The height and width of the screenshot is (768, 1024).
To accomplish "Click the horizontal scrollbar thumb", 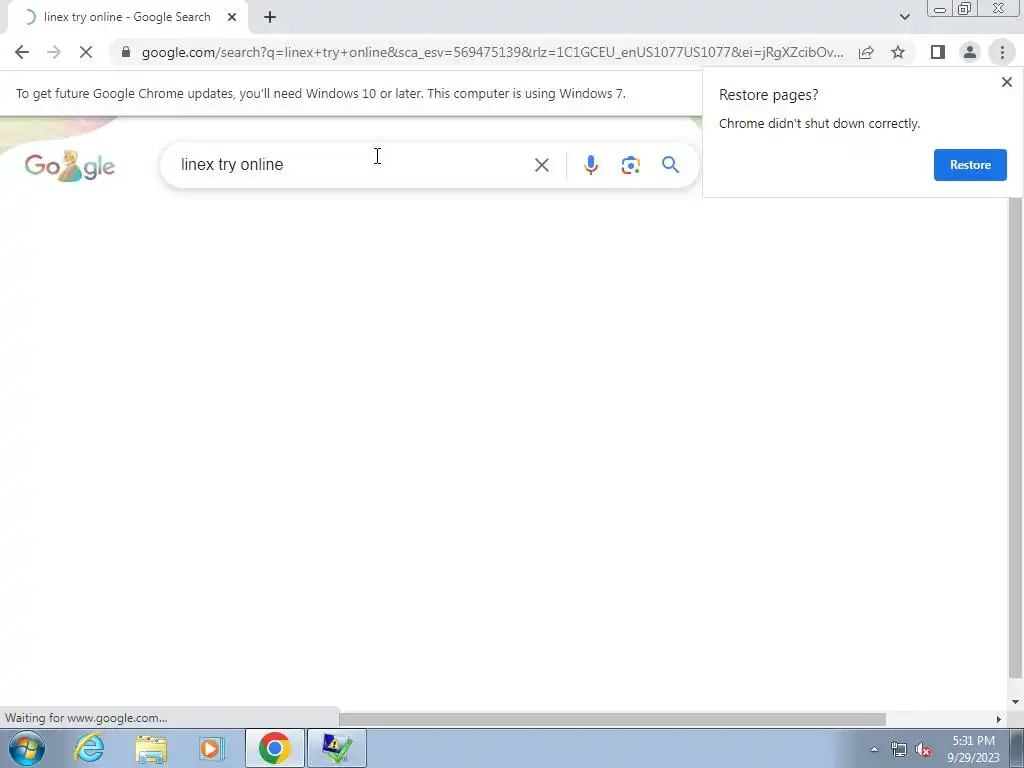I will [x=612, y=719].
